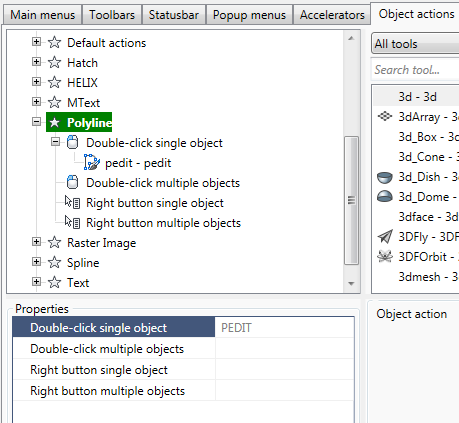Expand the Raster Image node
459x423 pixels.
[x=36, y=242]
